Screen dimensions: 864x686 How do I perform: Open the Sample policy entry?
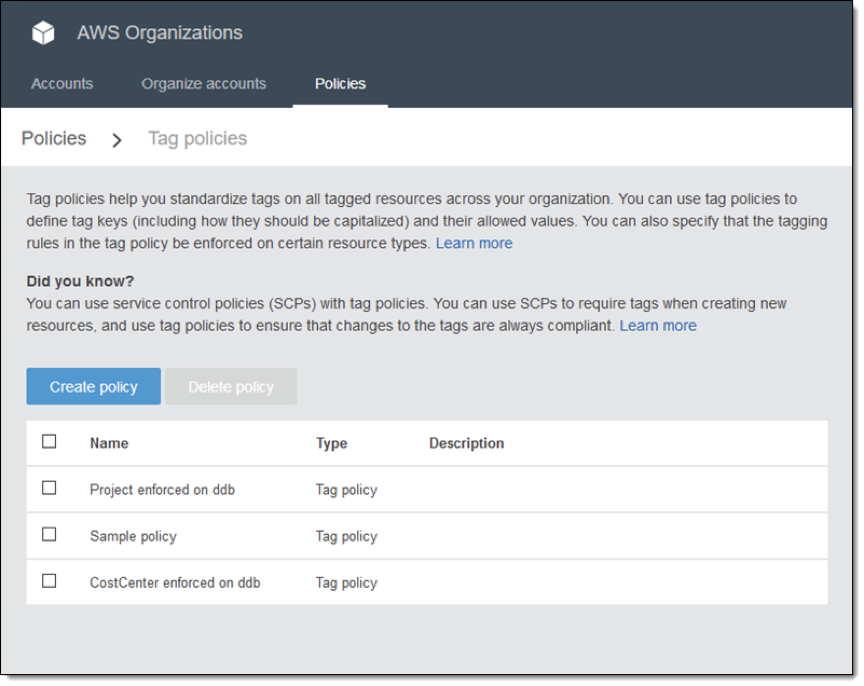[133, 536]
